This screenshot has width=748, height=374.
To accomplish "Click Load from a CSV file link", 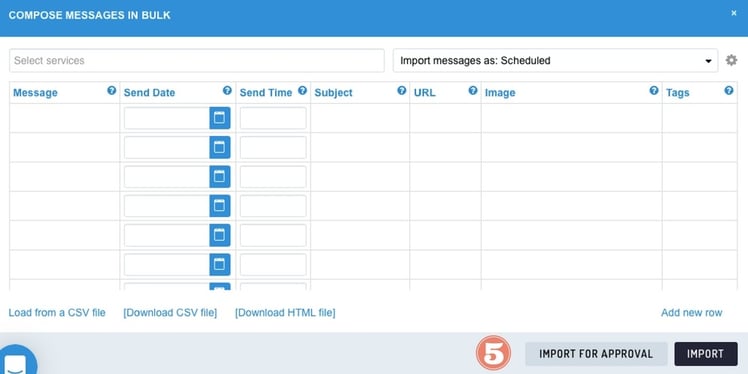I will (x=57, y=313).
